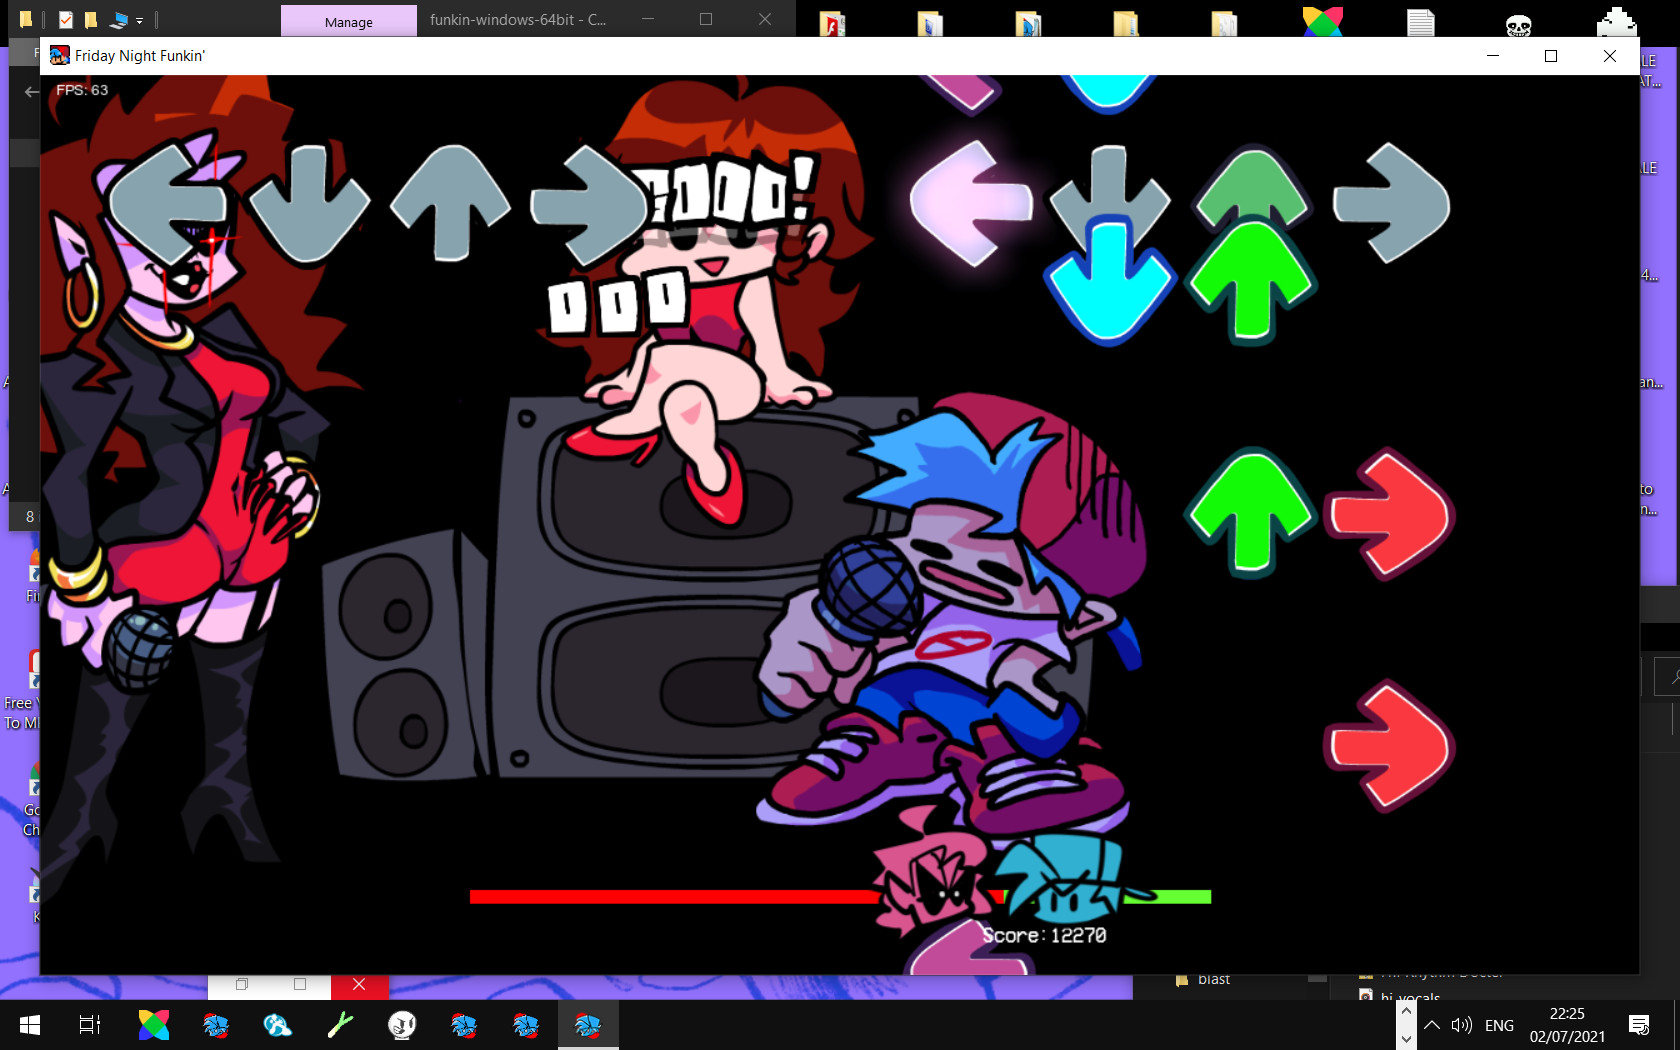This screenshot has height=1050, width=1680.
Task: Select the Task View icon on the taskbar
Action: click(x=88, y=1025)
